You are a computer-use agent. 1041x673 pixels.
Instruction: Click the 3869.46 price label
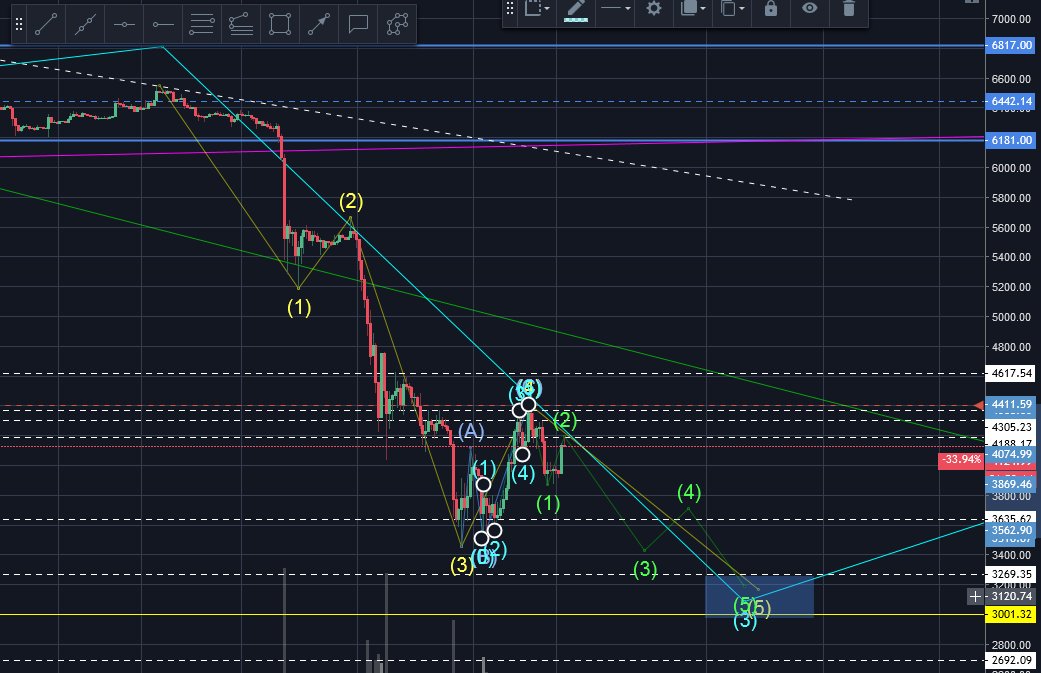pyautogui.click(x=1010, y=485)
